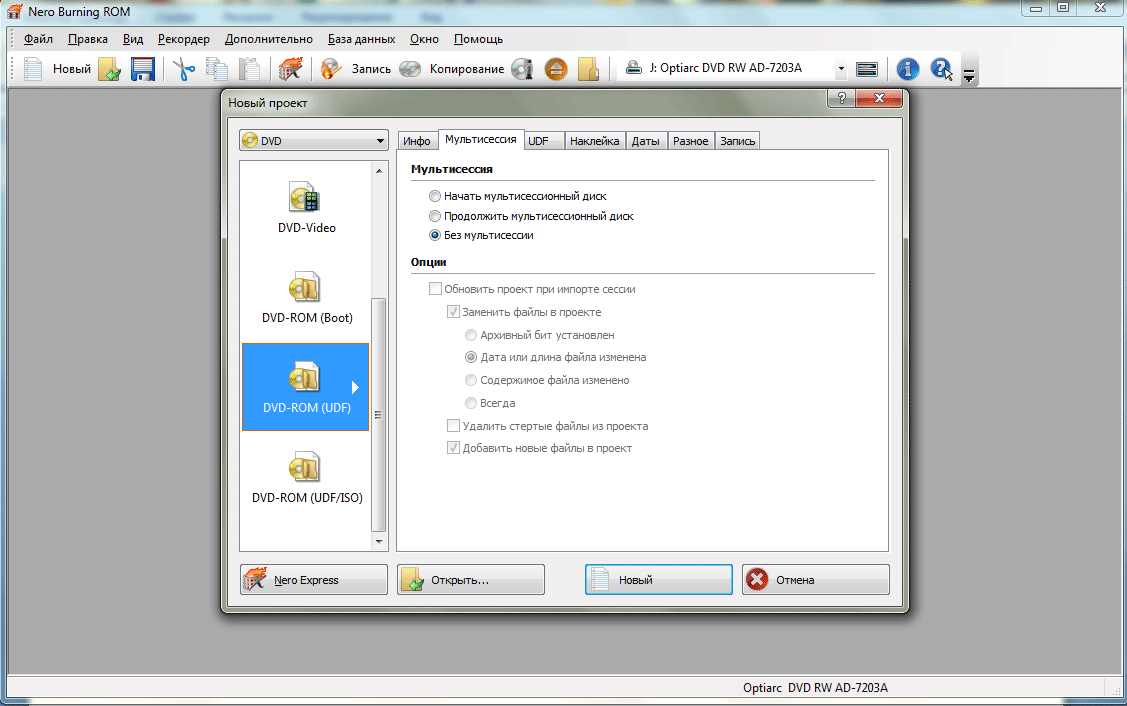Toggle Добавить новые файлы в проект checkbox
1127x706 pixels.
click(454, 448)
